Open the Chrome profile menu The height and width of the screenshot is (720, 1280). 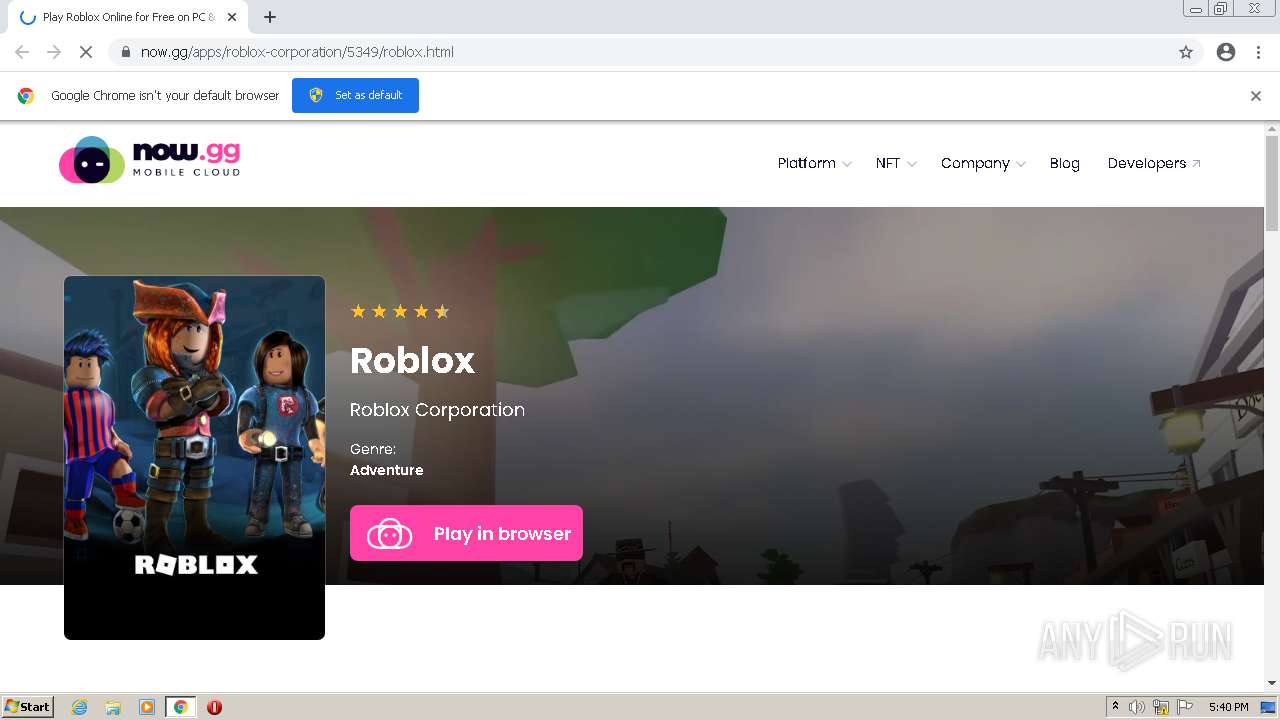pyautogui.click(x=1226, y=52)
